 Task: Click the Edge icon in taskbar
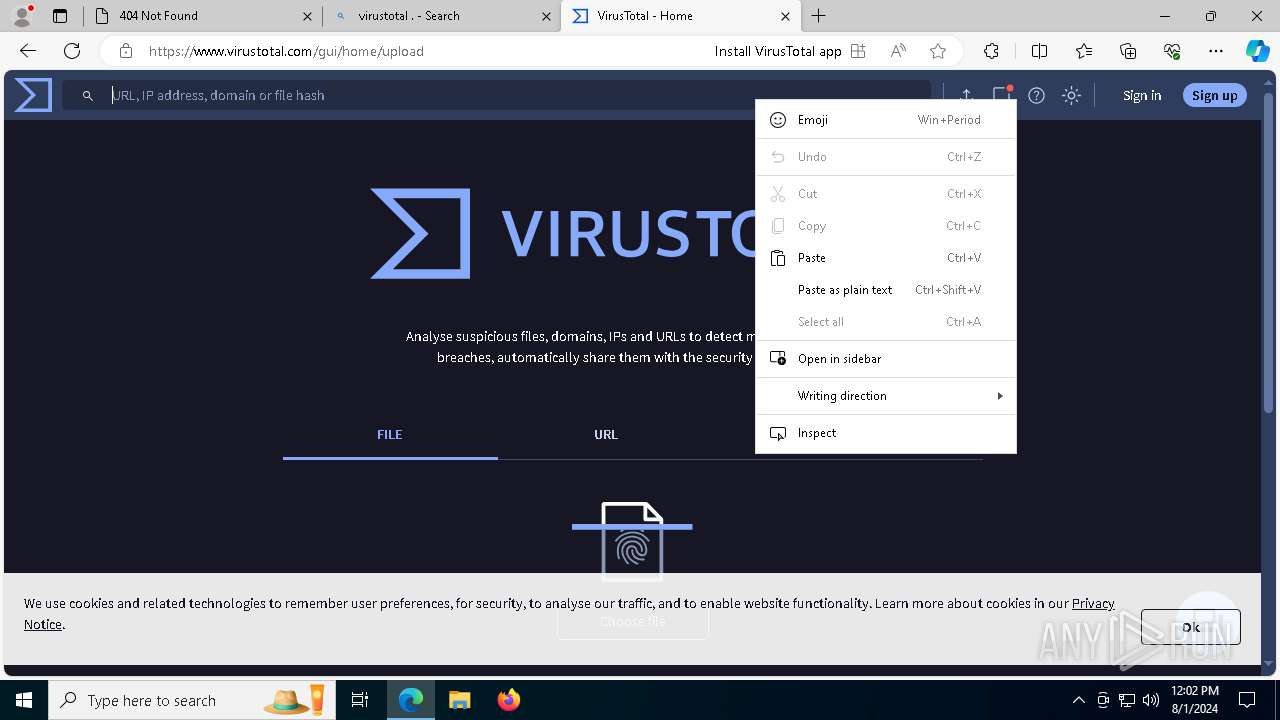[x=411, y=700]
